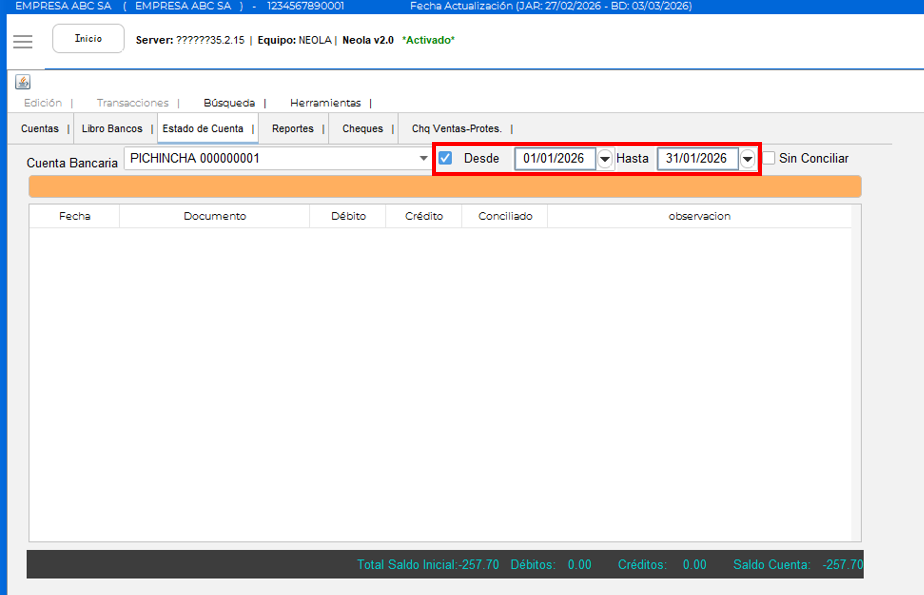Click the Hasta date input field
The width and height of the screenshot is (924, 595).
click(696, 159)
